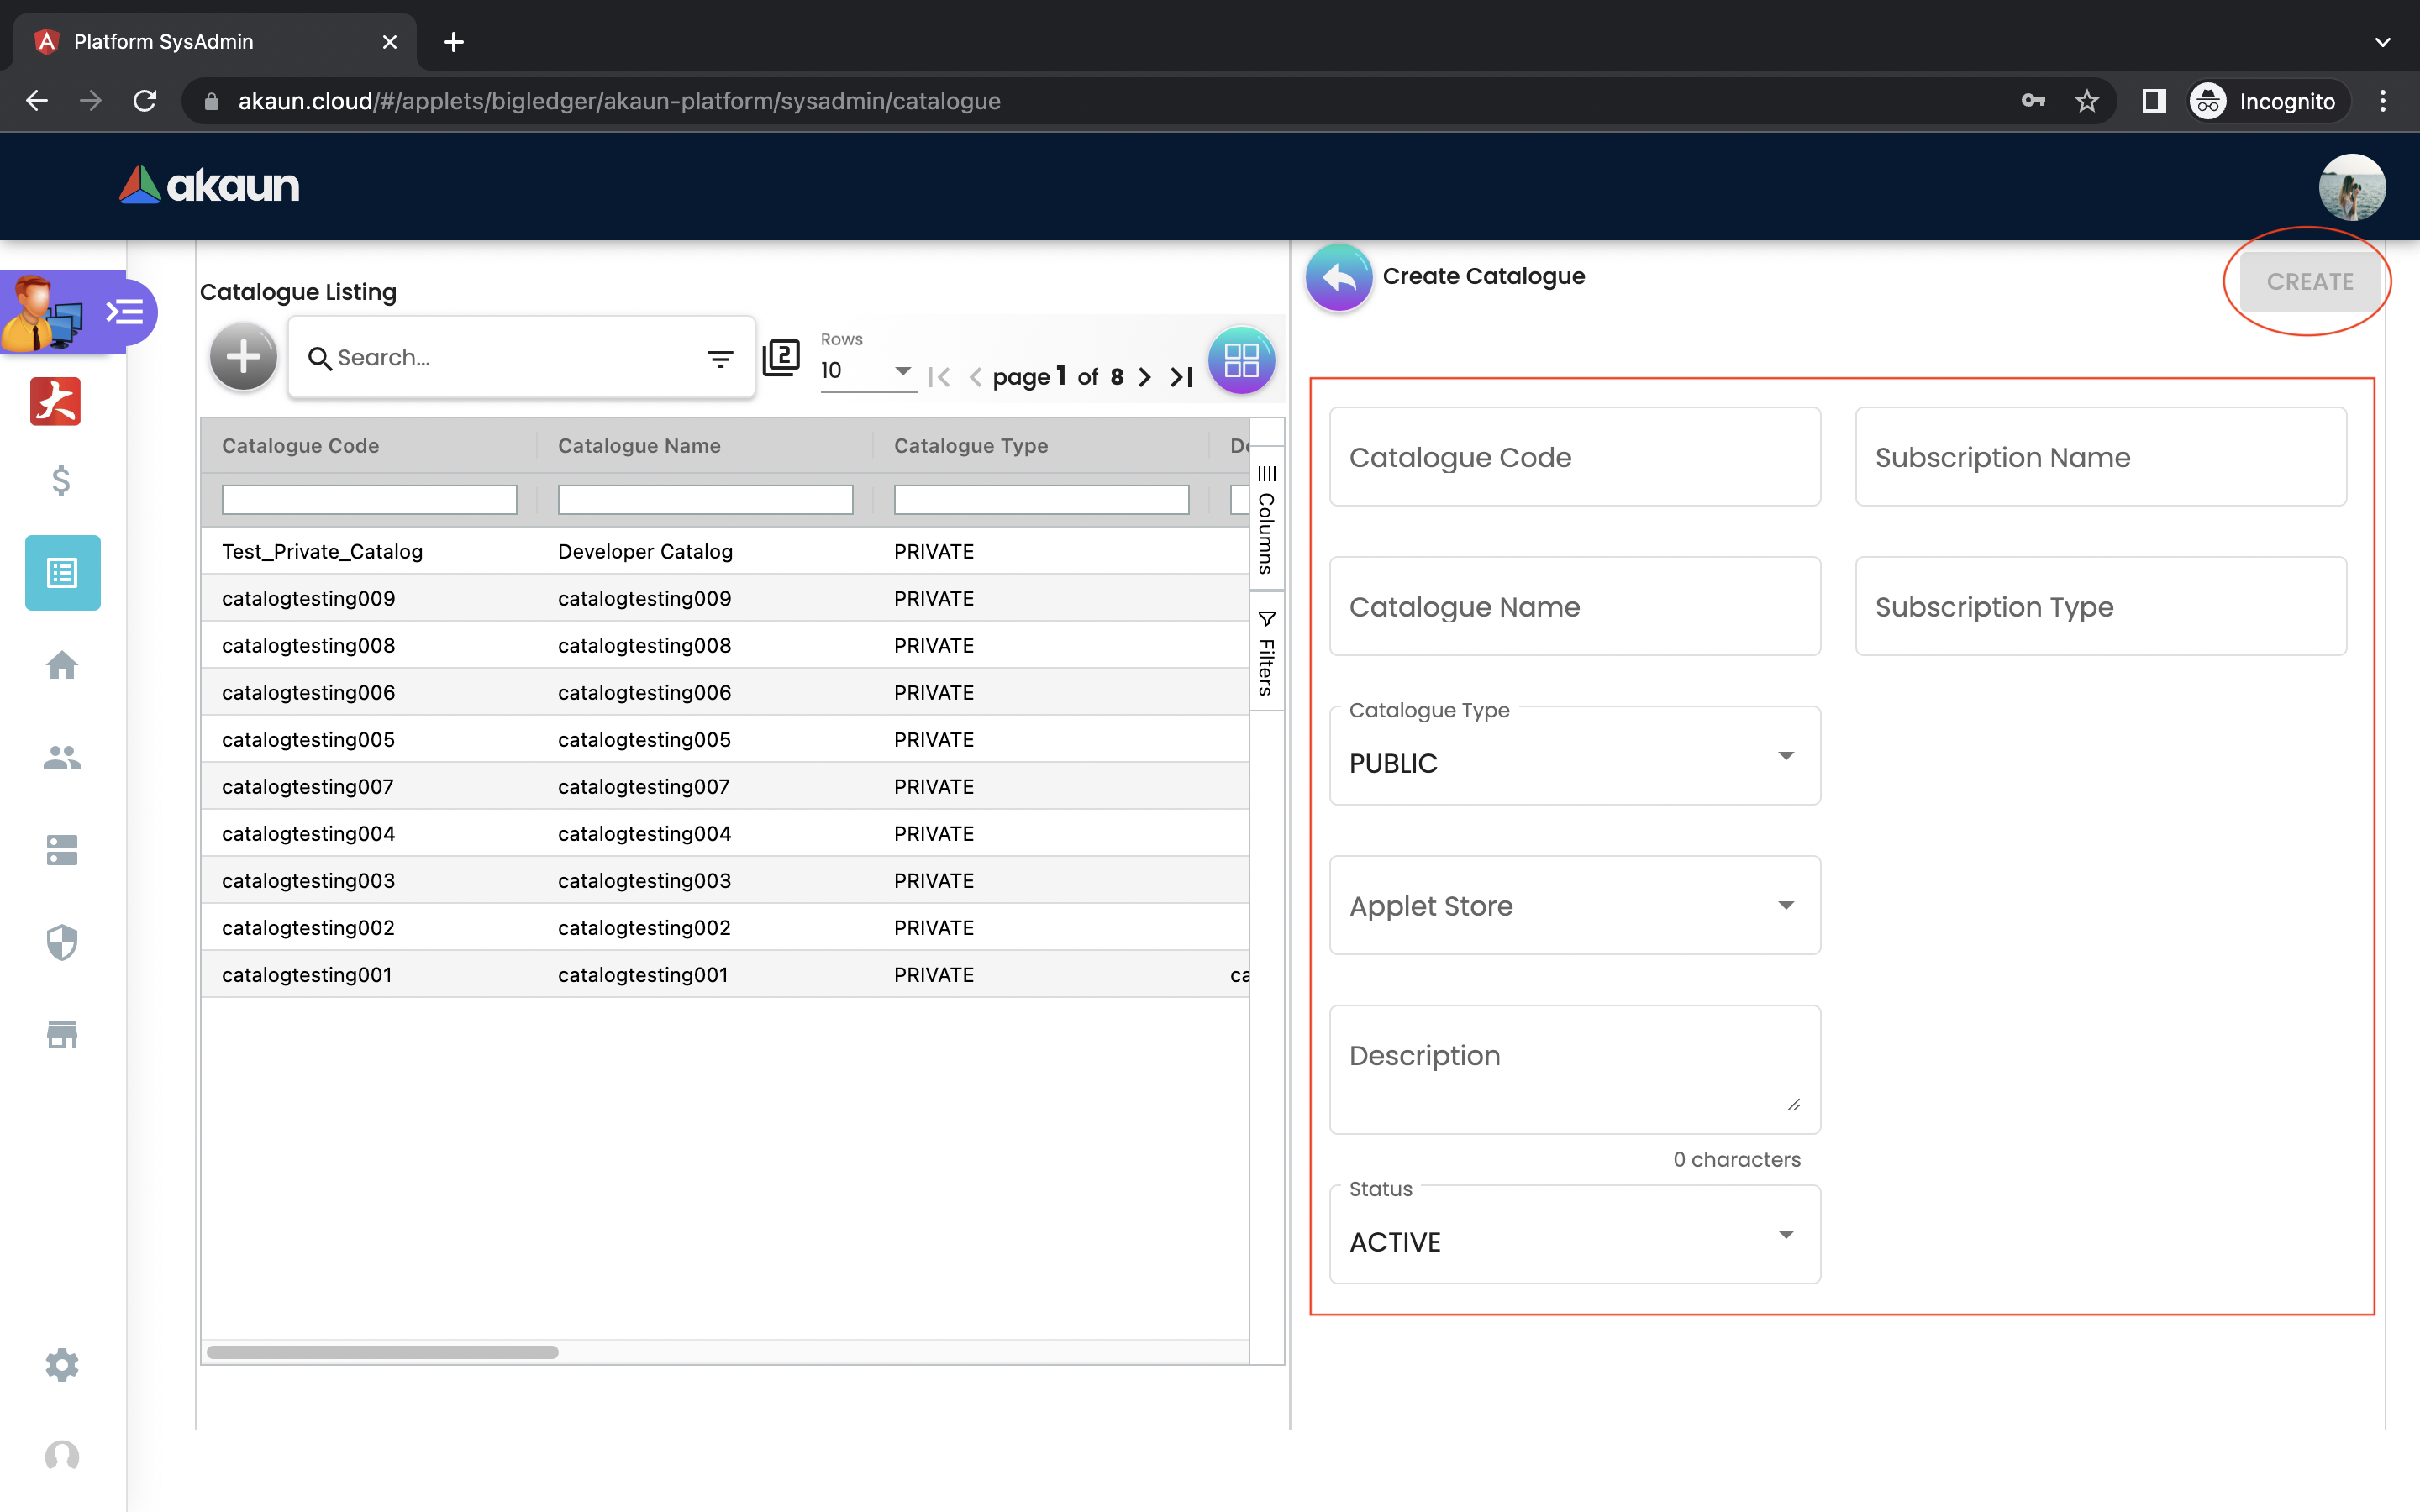Toggle the sidebar menu expand button
2420x1512 pixels.
click(x=125, y=313)
